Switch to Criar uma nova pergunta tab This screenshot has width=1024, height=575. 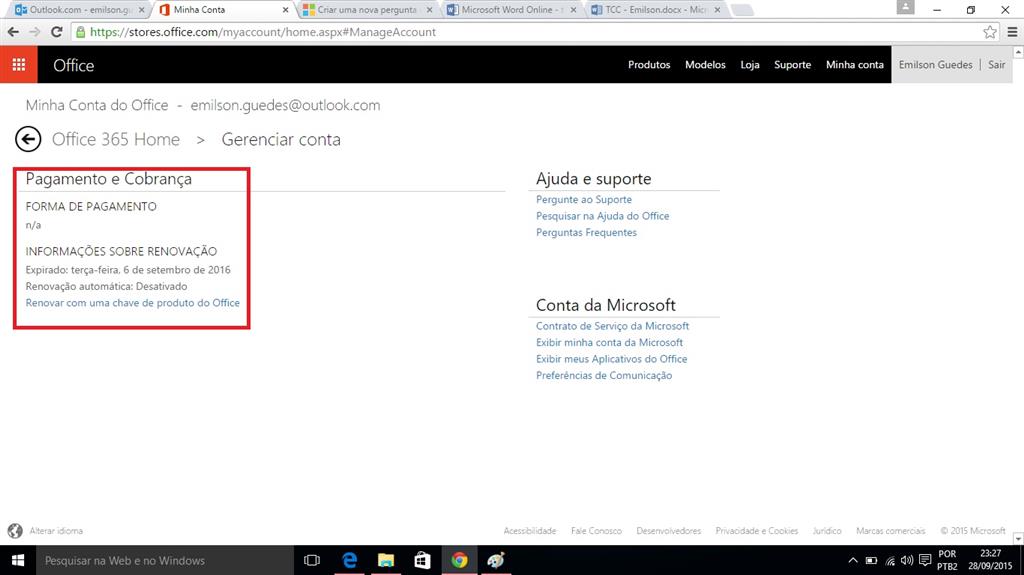click(366, 10)
